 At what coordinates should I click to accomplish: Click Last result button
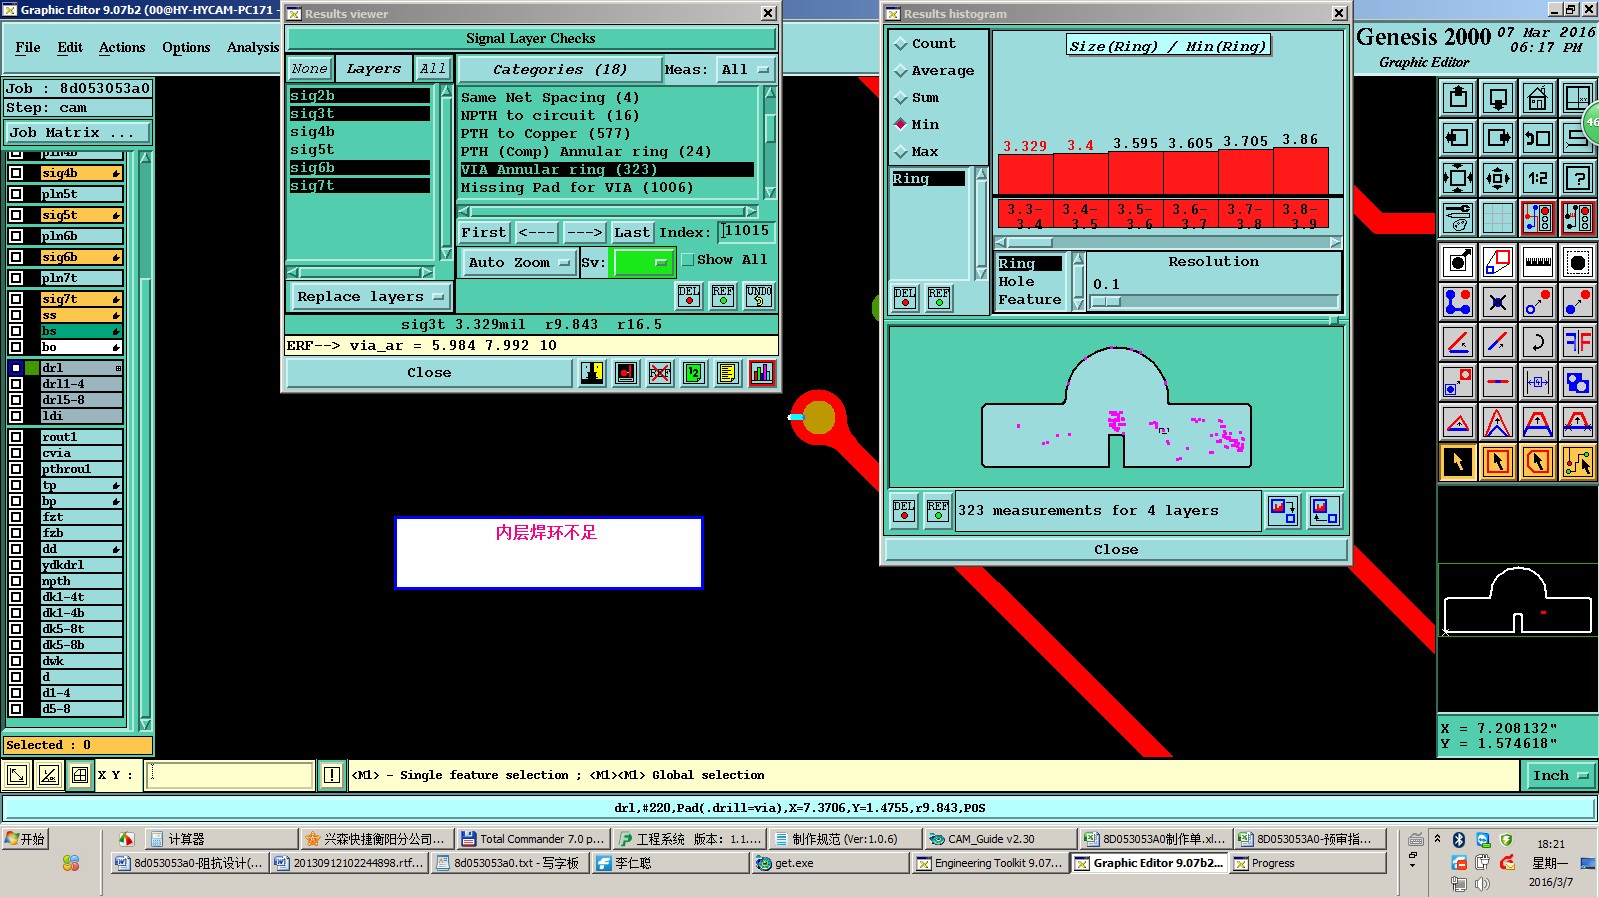(632, 233)
